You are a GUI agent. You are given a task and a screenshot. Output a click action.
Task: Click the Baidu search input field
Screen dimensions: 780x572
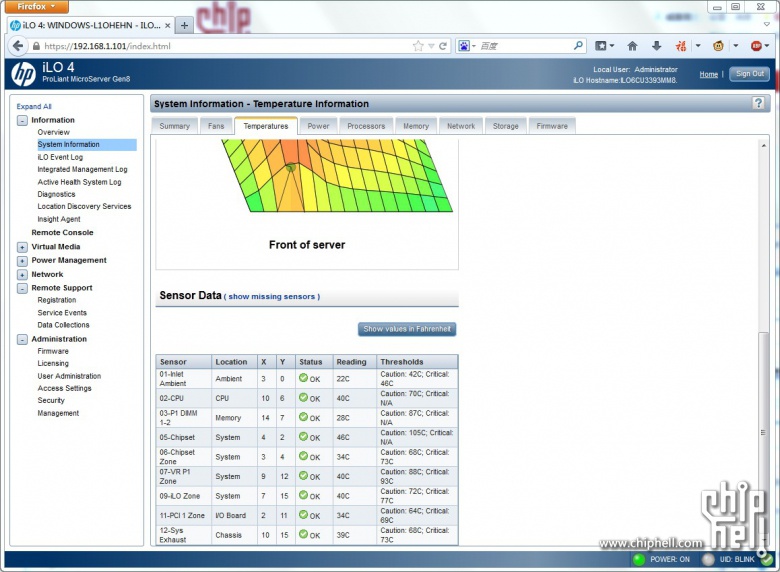click(525, 46)
